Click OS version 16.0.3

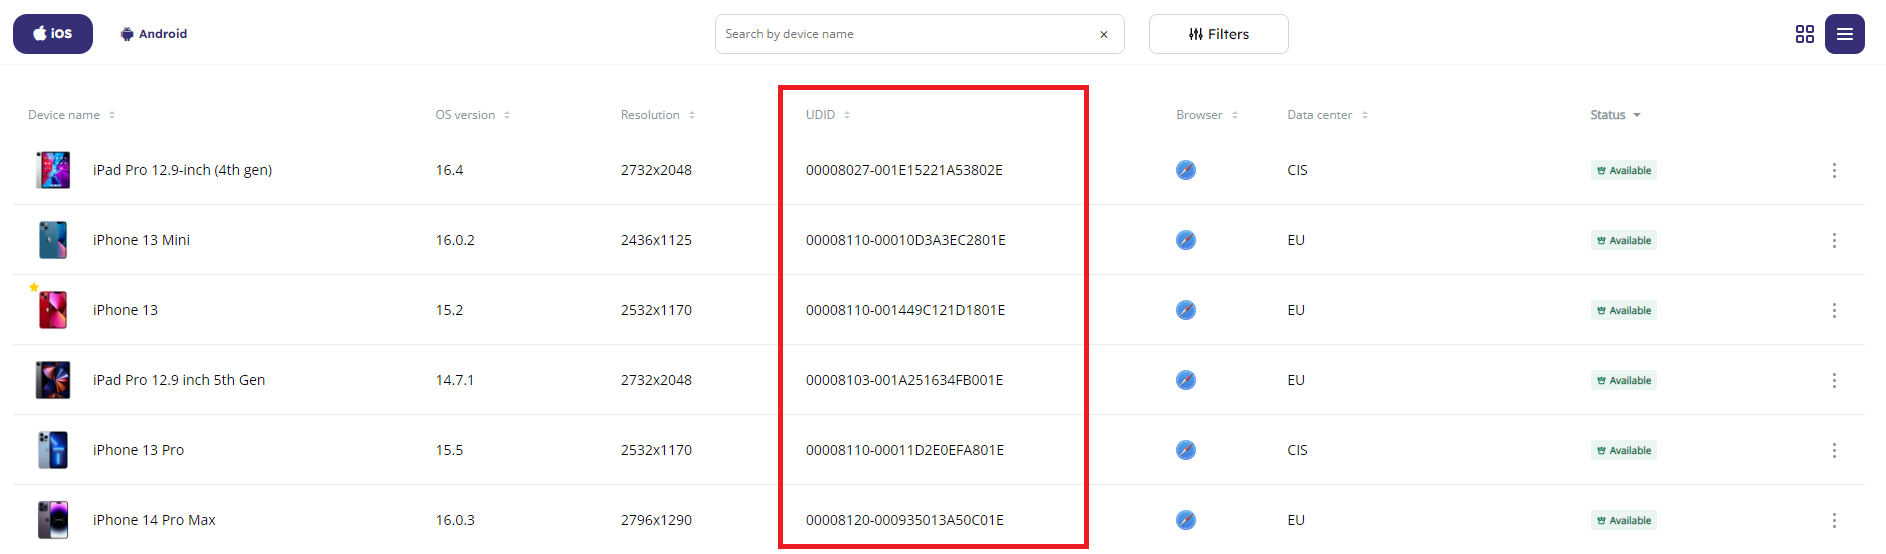click(x=455, y=520)
